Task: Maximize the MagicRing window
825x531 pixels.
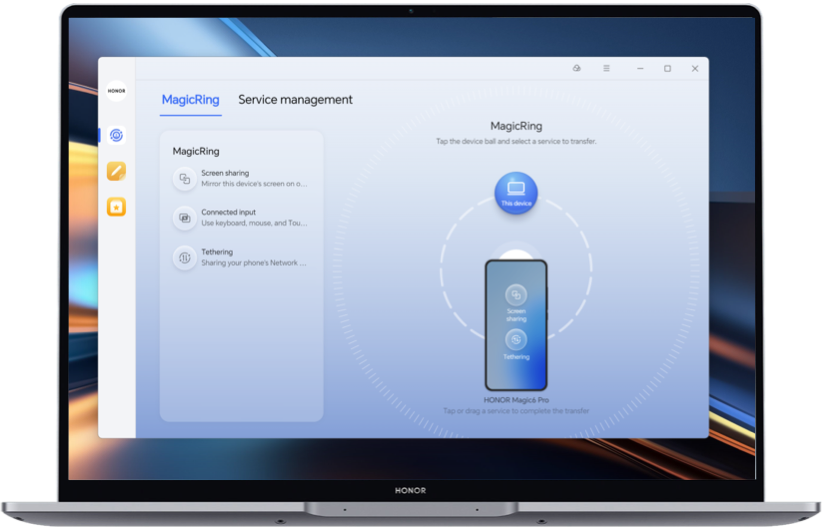Action: 668,68
